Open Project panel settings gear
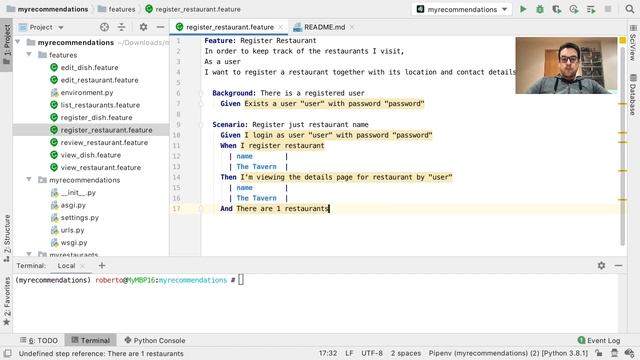The height and width of the screenshot is (360, 640). pos(143,27)
